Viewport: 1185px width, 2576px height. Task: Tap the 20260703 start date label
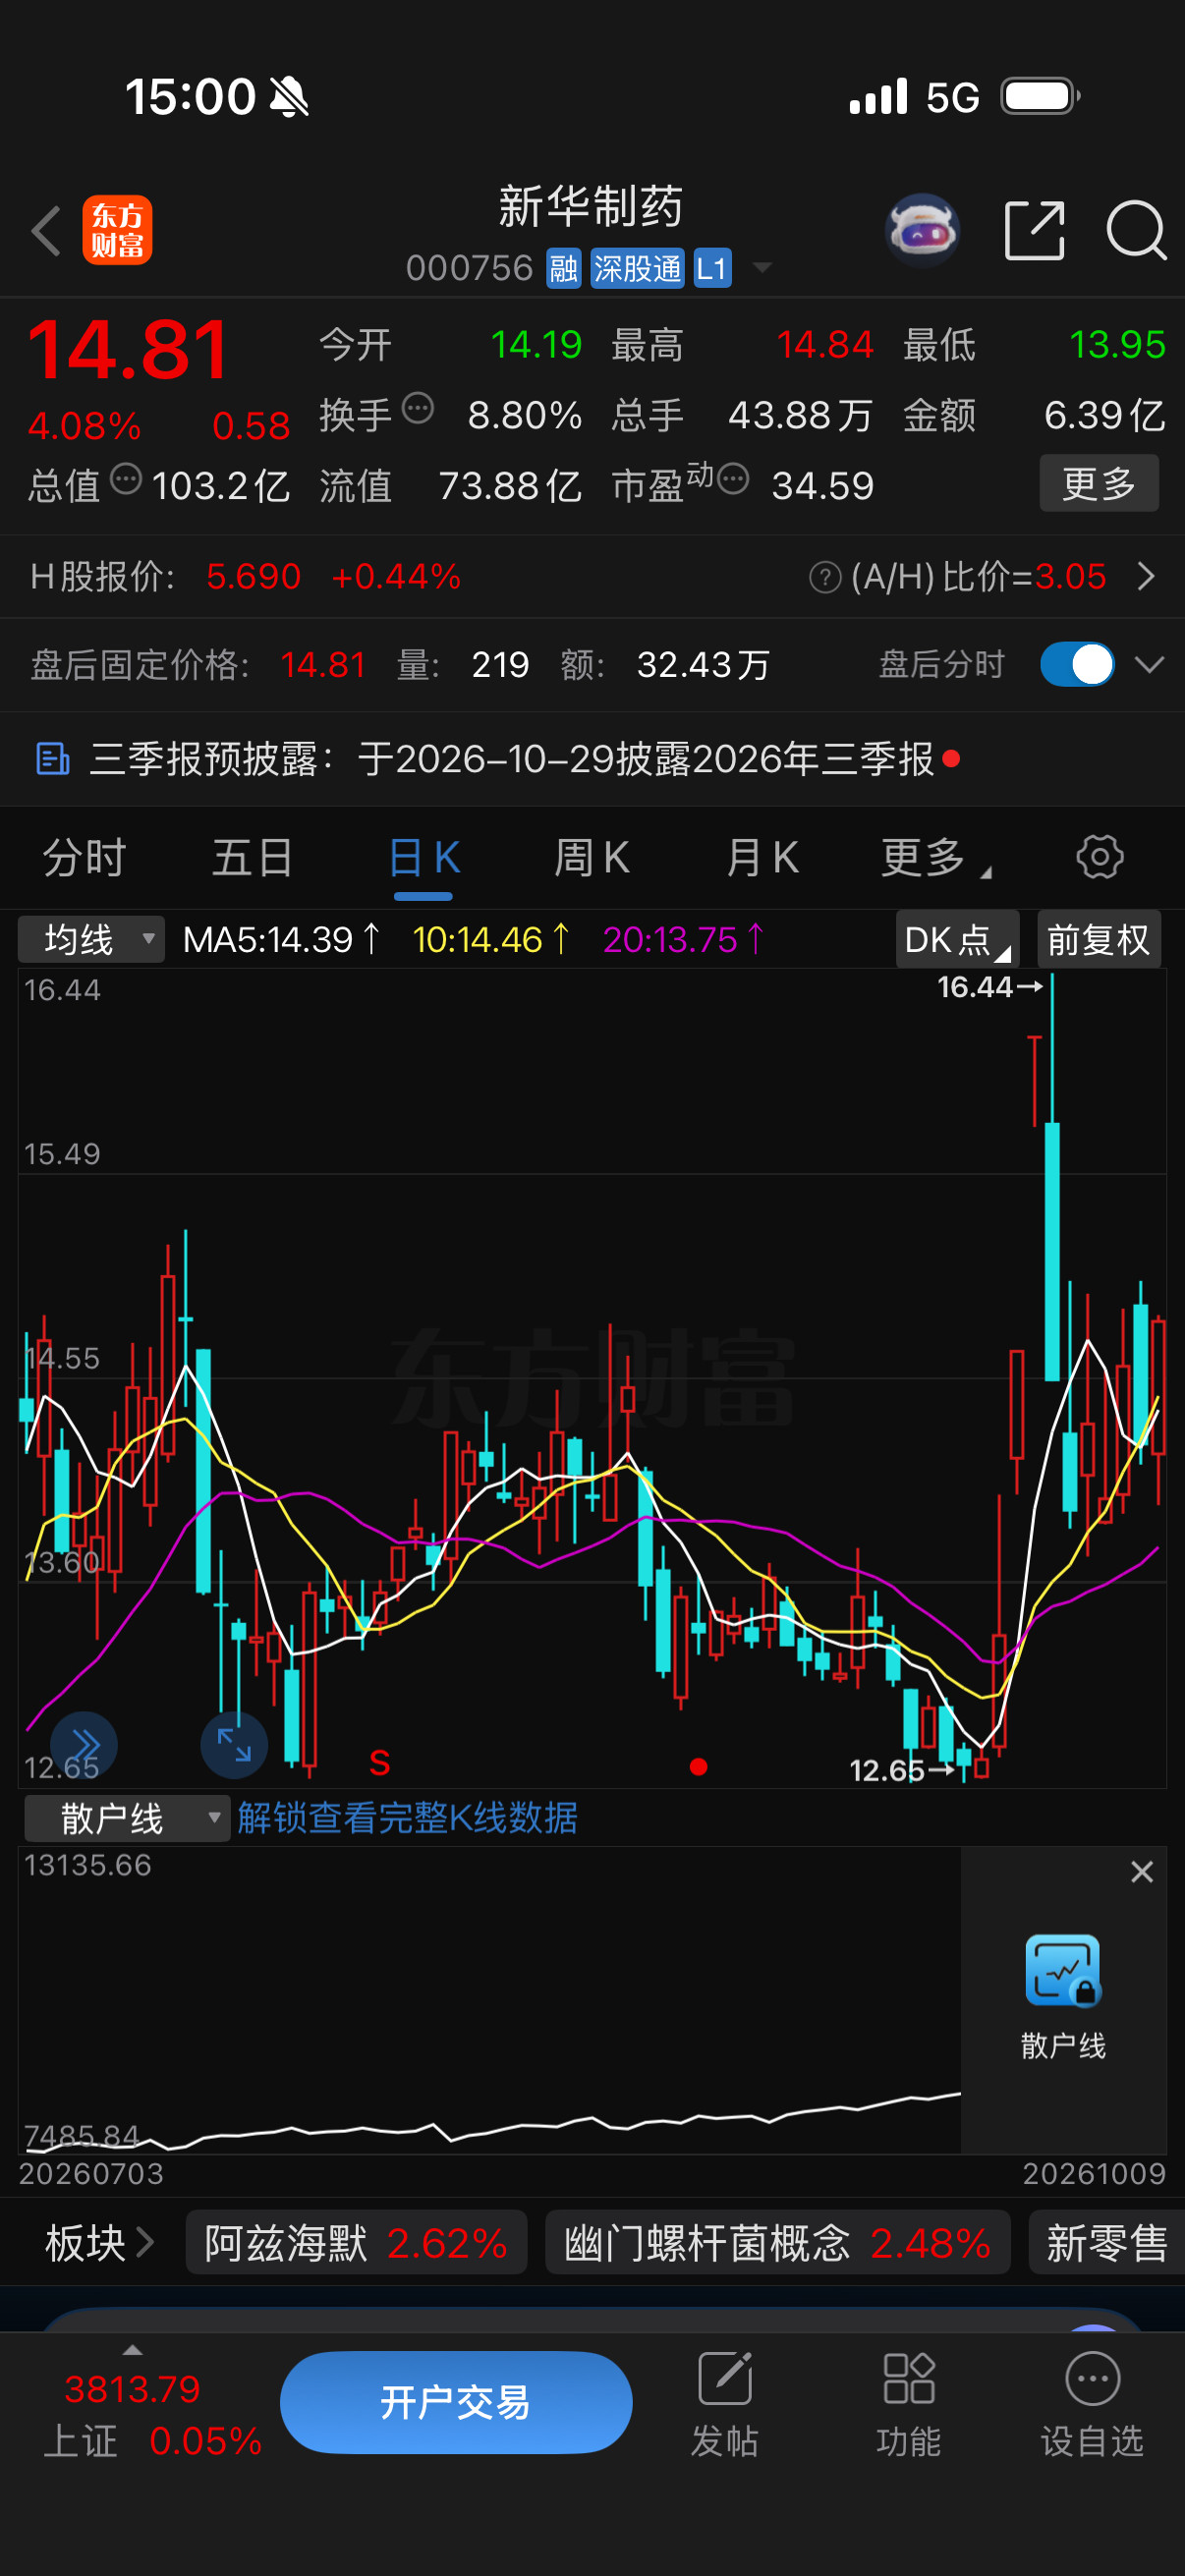(91, 2173)
